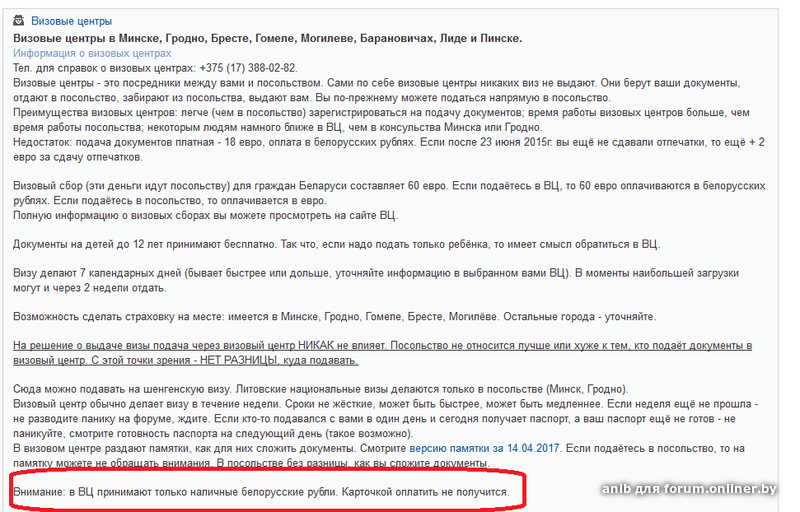The width and height of the screenshot is (800, 512).
Task: Open the Визовые центры heading link
Action: tap(71, 21)
